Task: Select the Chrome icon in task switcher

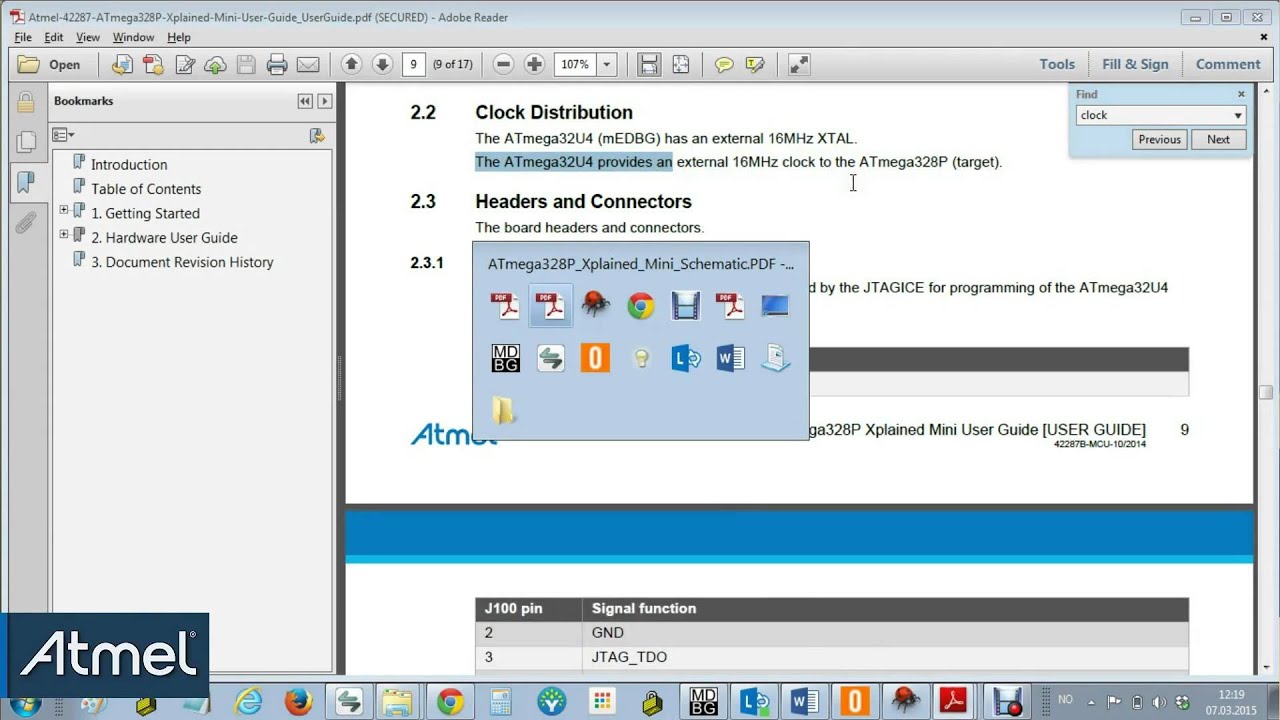Action: [641, 306]
